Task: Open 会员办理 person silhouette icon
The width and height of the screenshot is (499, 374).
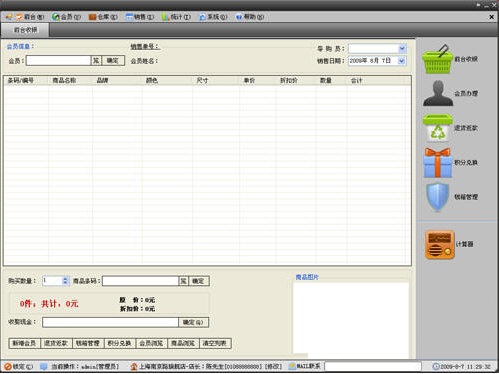Action: pyautogui.click(x=438, y=93)
